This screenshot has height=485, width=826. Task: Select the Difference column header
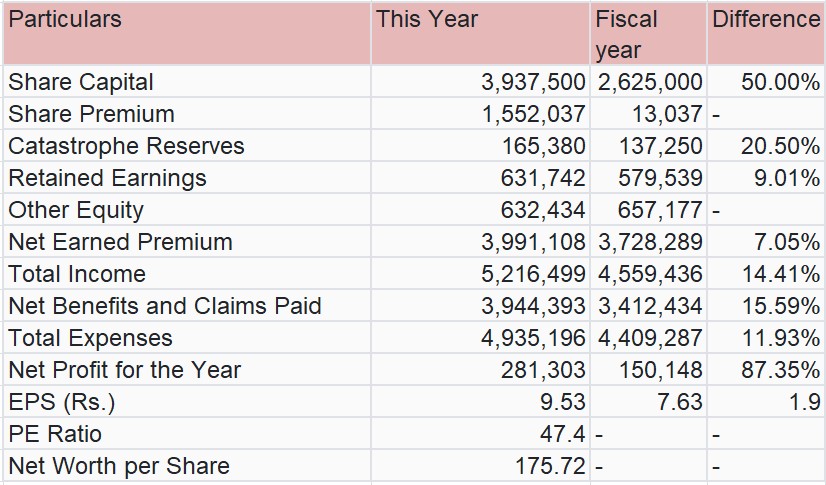(x=766, y=20)
